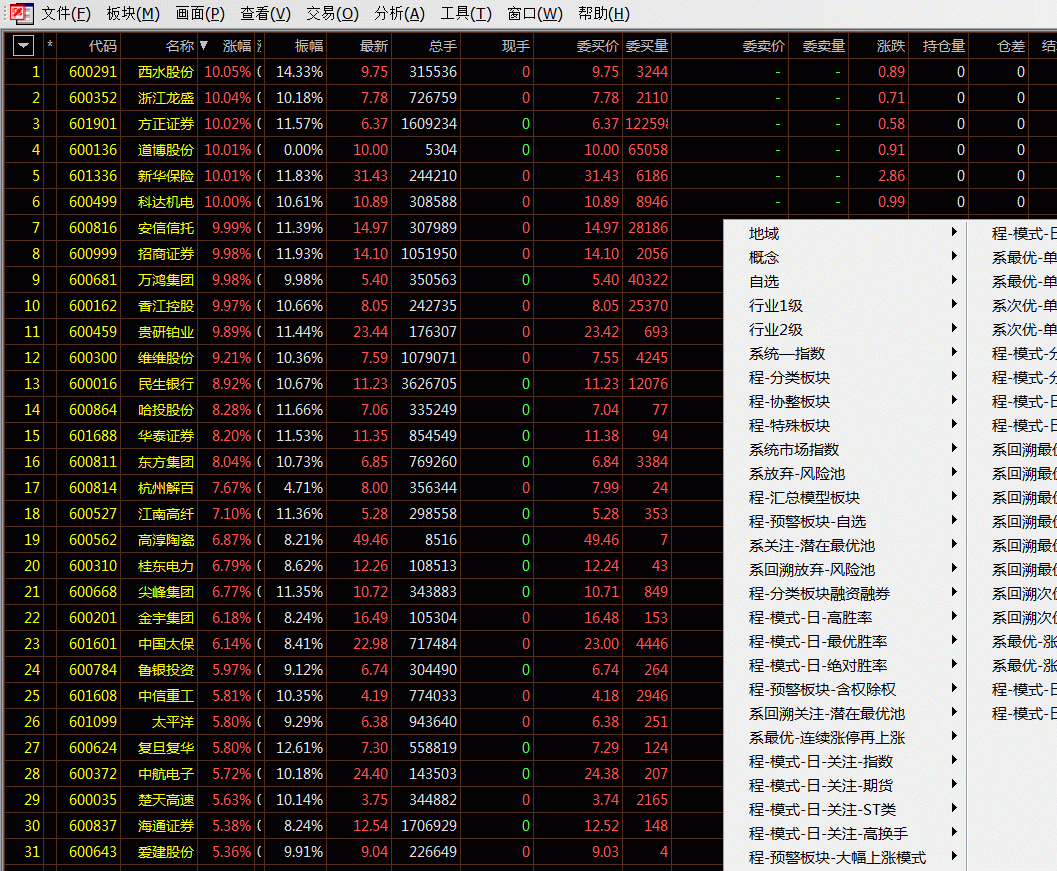Image resolution: width=1057 pixels, height=871 pixels.
Task: Choose 系关注-潜在最优池 menu entry
Action: [845, 545]
